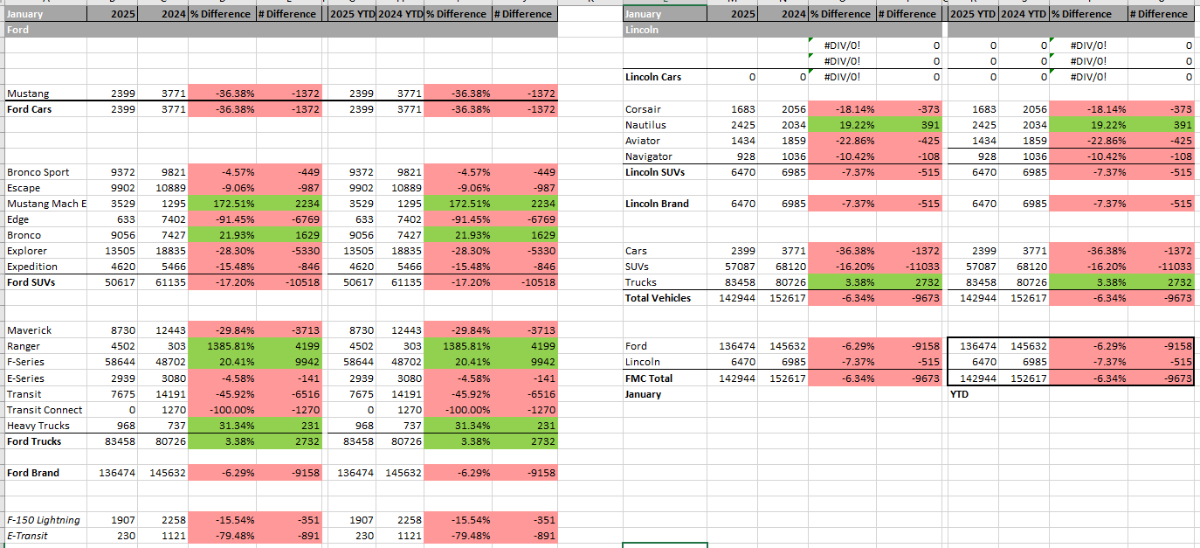Image resolution: width=1200 pixels, height=548 pixels.
Task: Click the Ford table's January header cell
Action: click(45, 14)
